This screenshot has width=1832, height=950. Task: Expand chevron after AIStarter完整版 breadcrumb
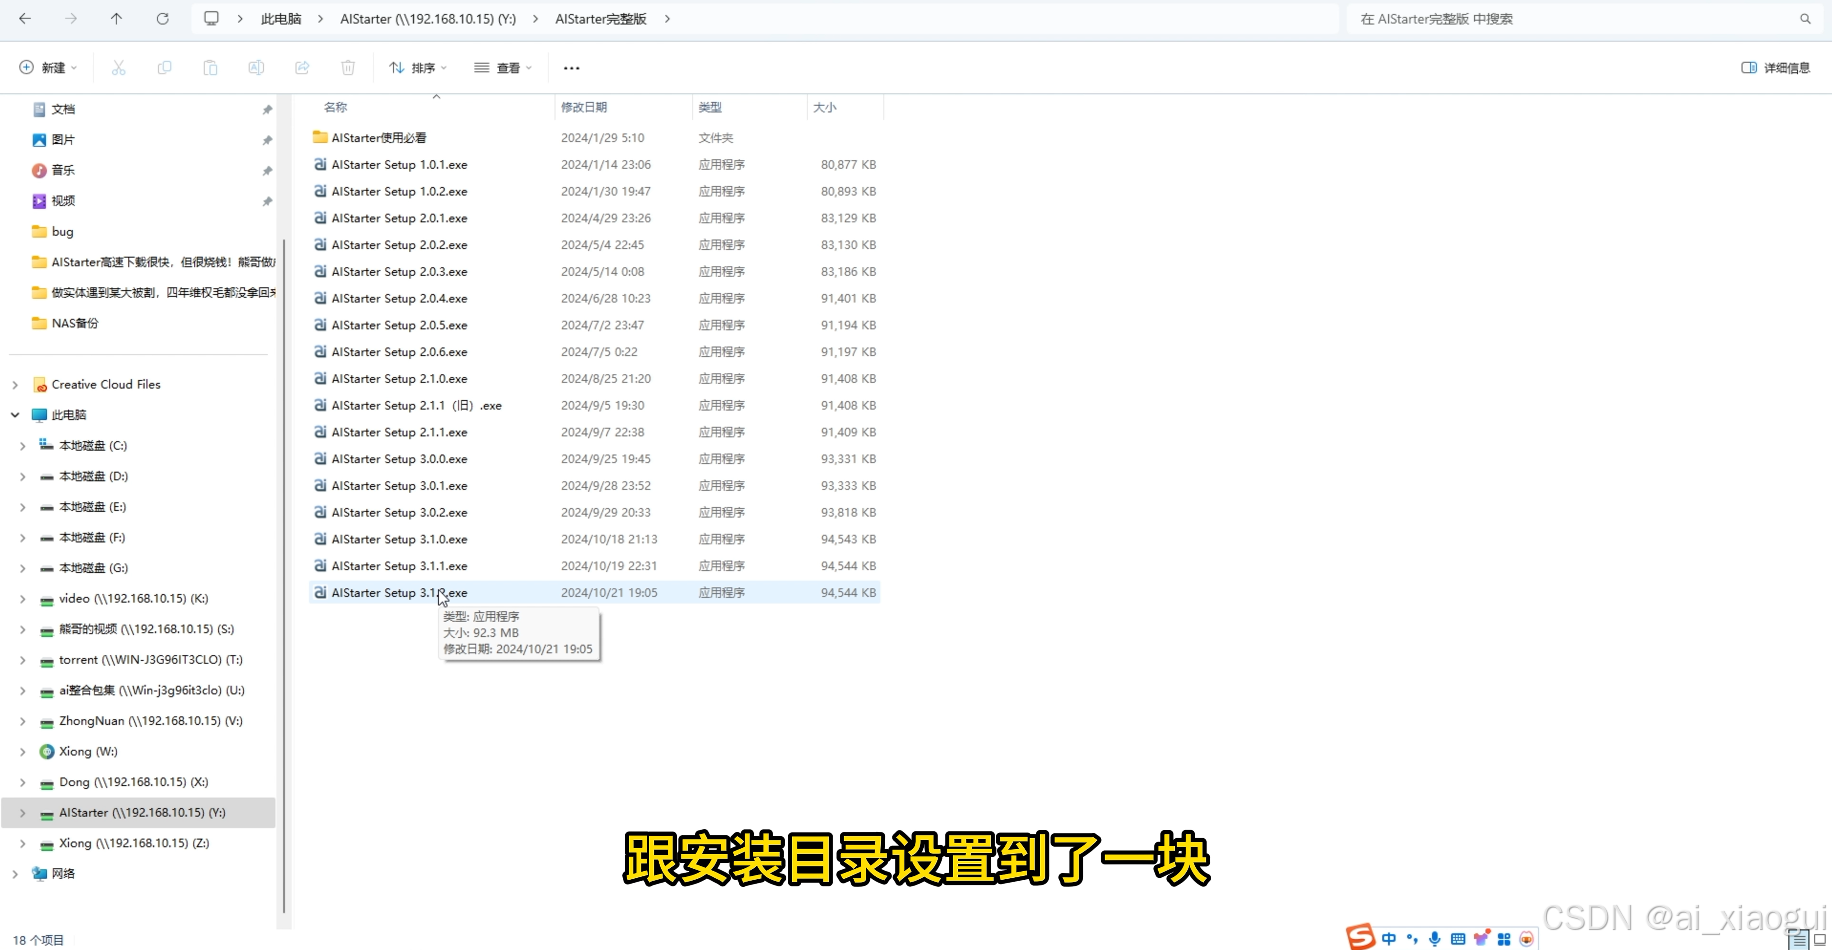667,19
